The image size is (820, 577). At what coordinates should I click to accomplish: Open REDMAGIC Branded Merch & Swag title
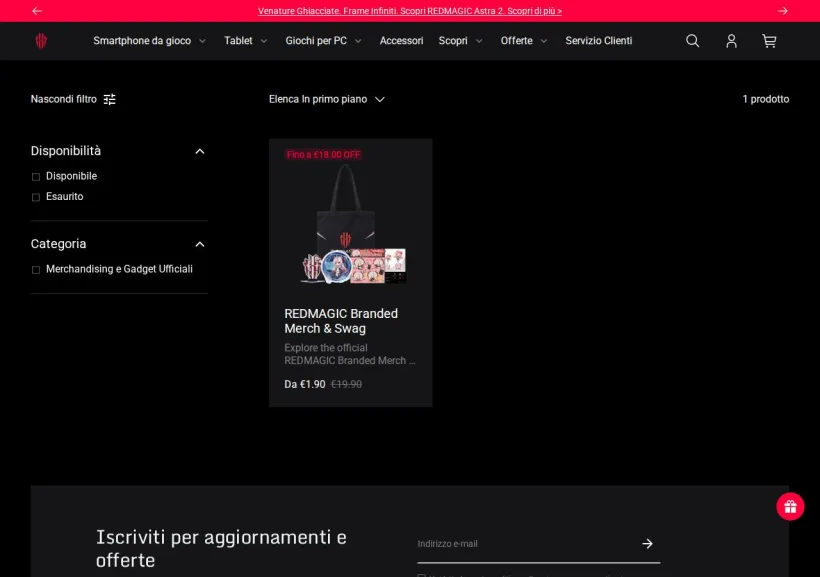[x=341, y=321]
